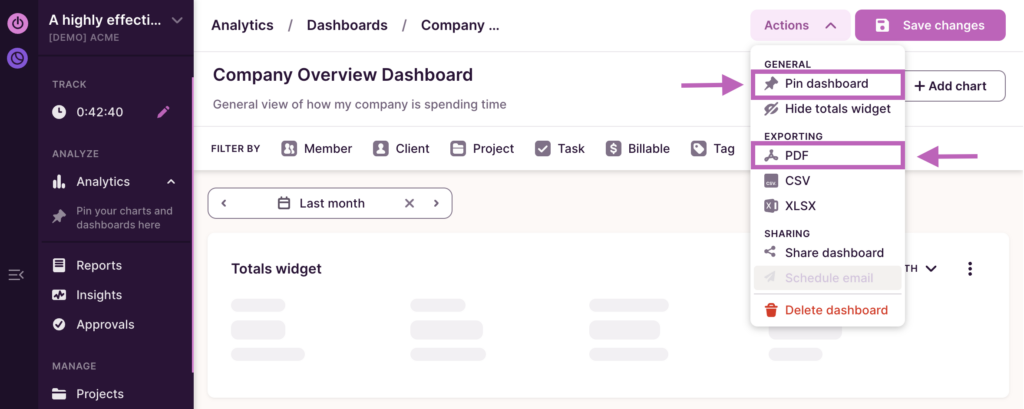Toggle the Billable filter
The width and height of the screenshot is (1024, 409).
tap(637, 148)
